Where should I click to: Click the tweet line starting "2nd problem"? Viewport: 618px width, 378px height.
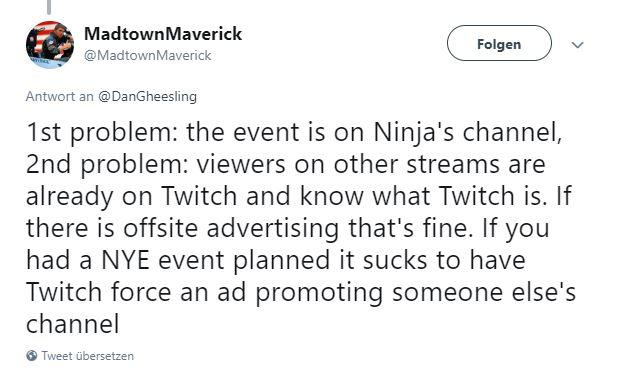coord(286,165)
